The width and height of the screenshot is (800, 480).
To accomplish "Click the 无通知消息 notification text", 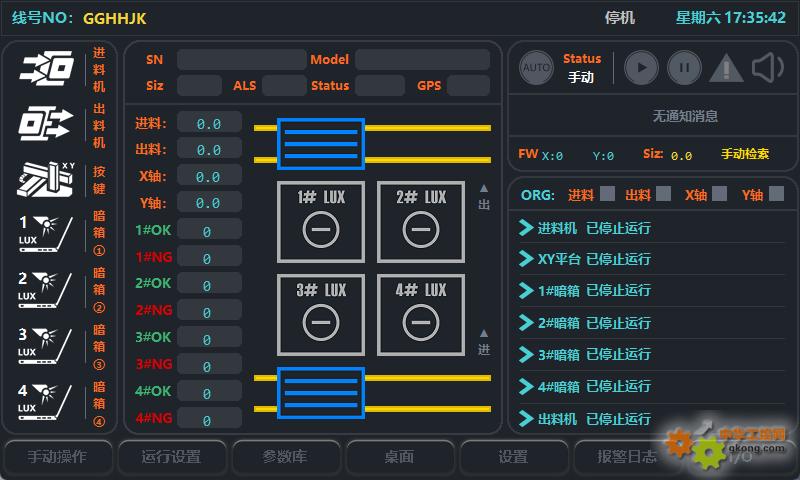I will pos(685,116).
